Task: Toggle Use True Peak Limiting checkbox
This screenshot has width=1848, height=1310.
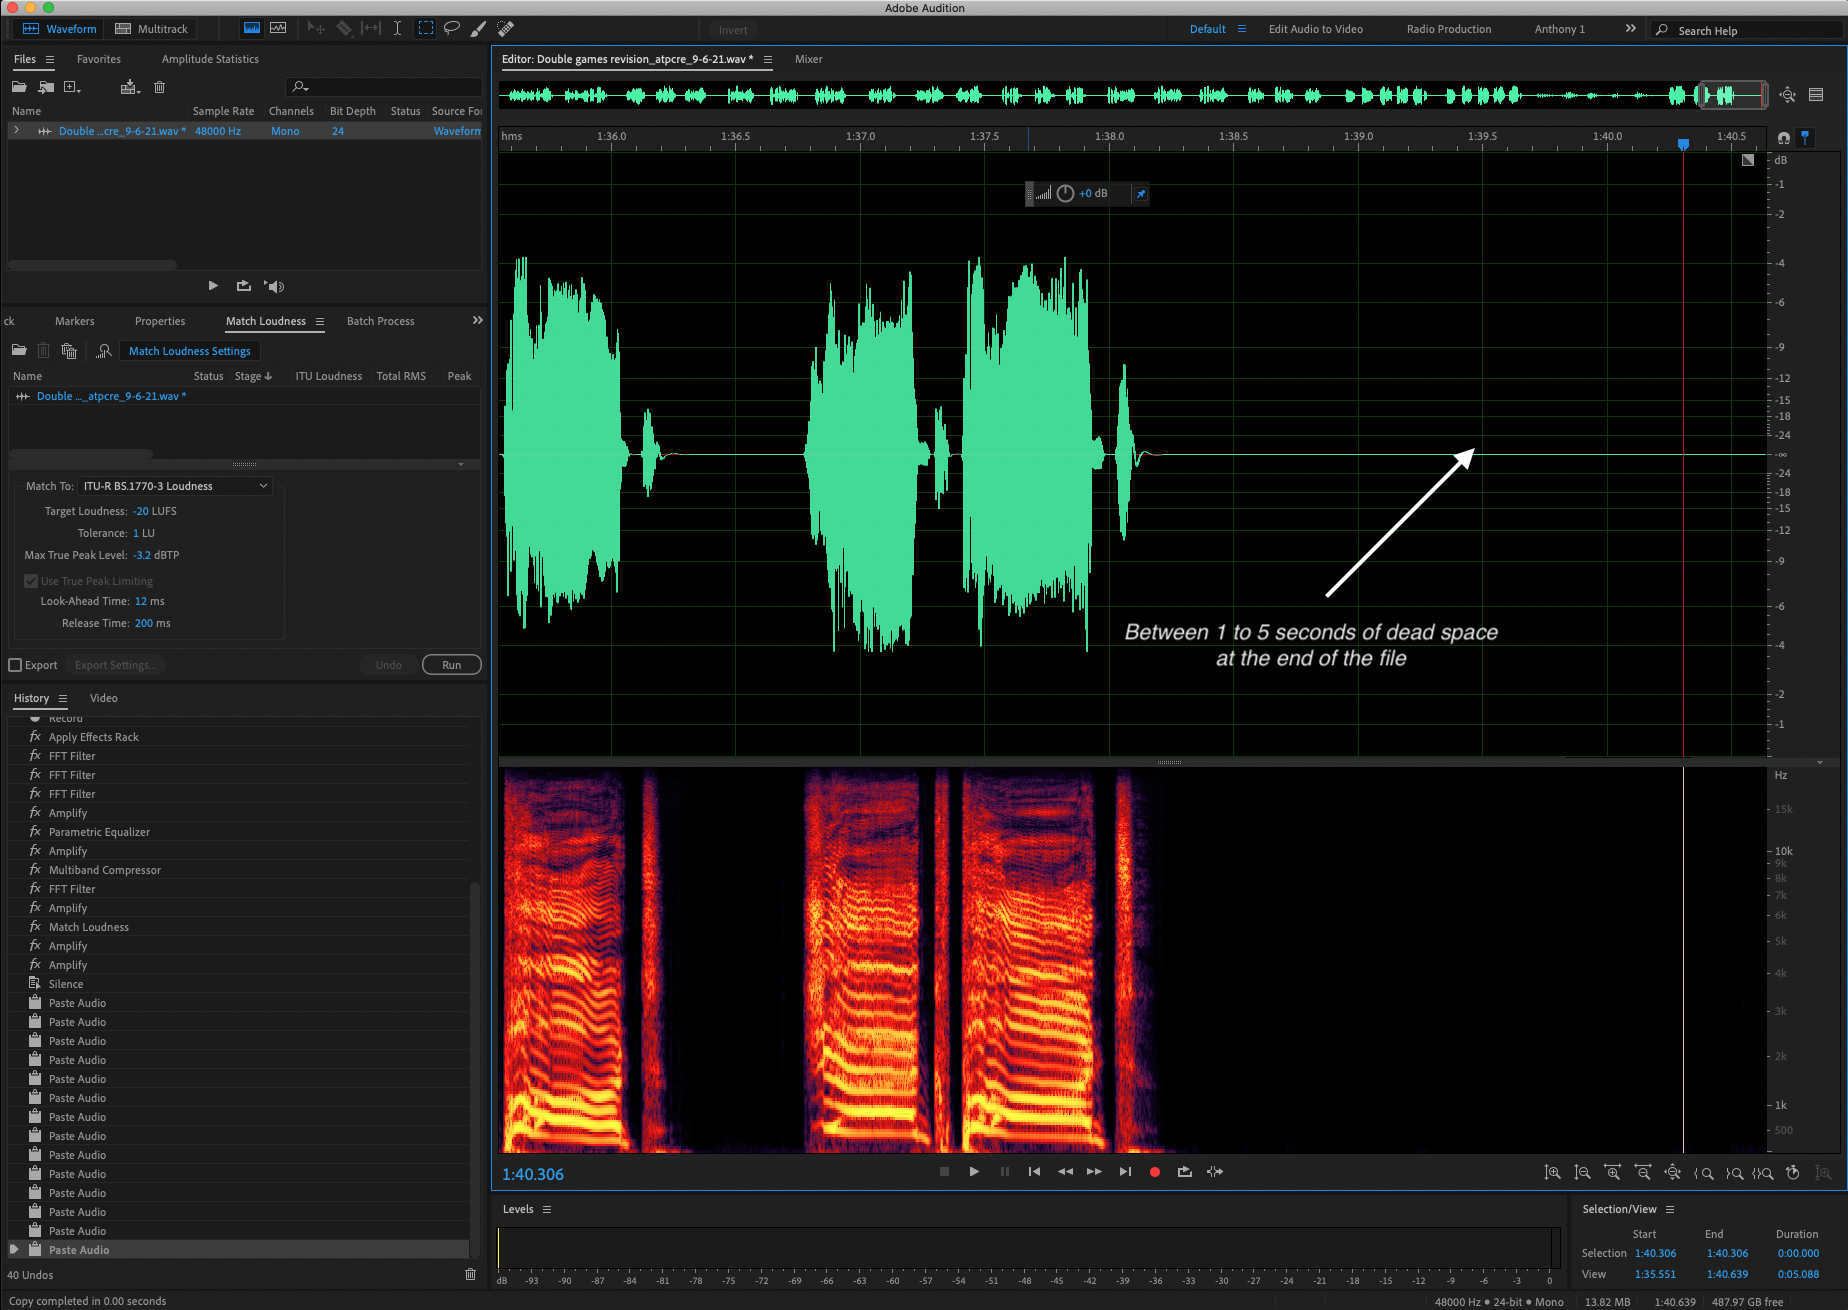Action: pos(31,581)
